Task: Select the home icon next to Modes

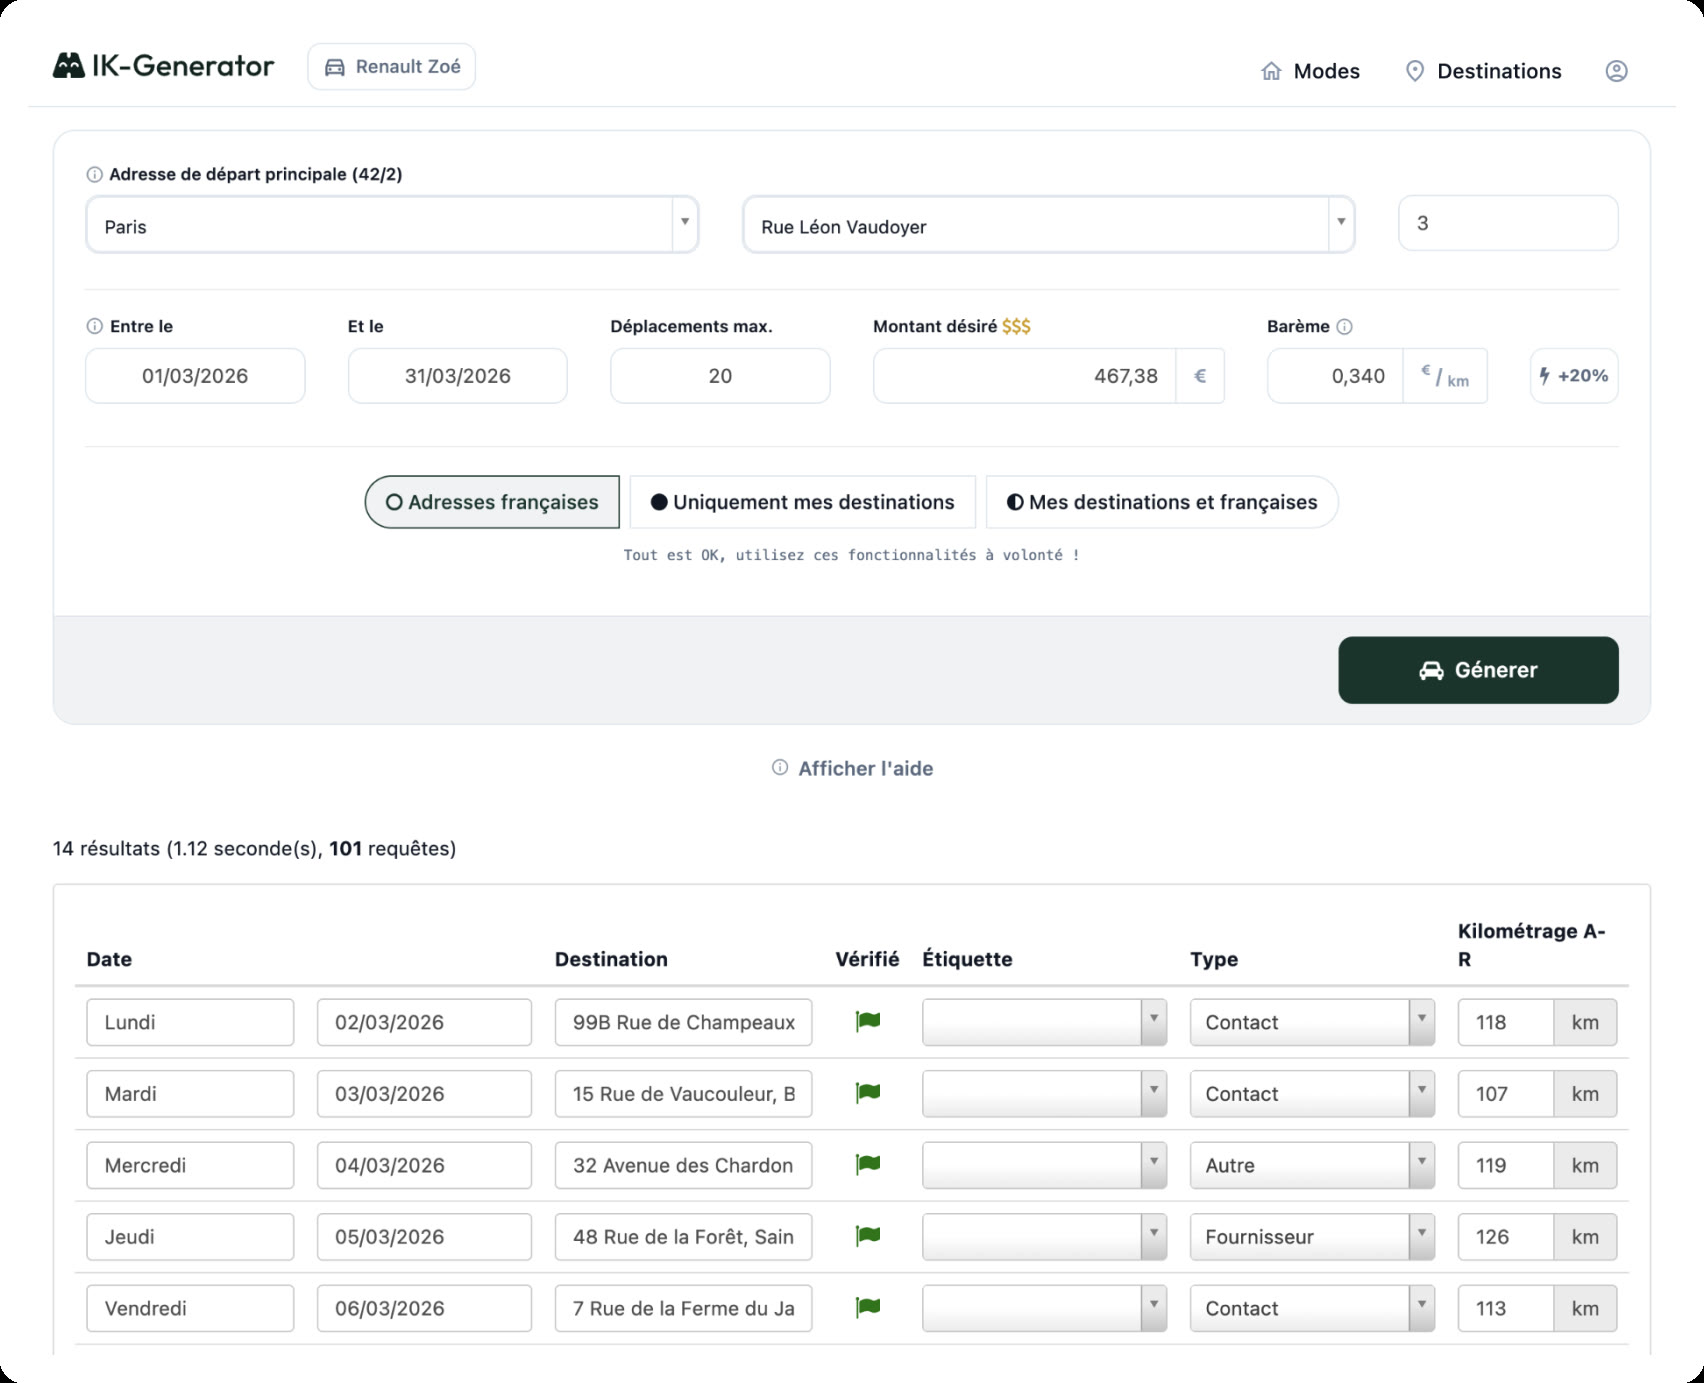Action: [1271, 71]
